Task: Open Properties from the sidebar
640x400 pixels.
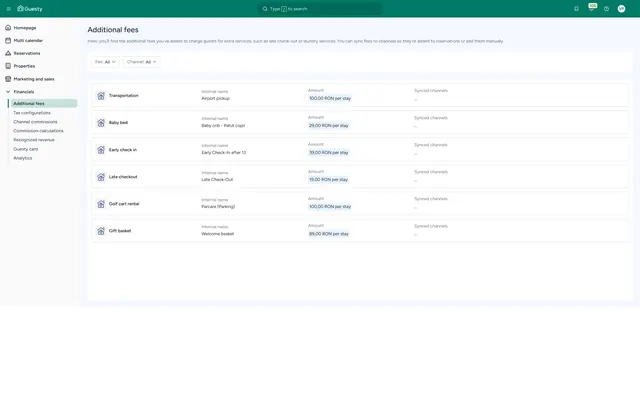Action: 24,66
